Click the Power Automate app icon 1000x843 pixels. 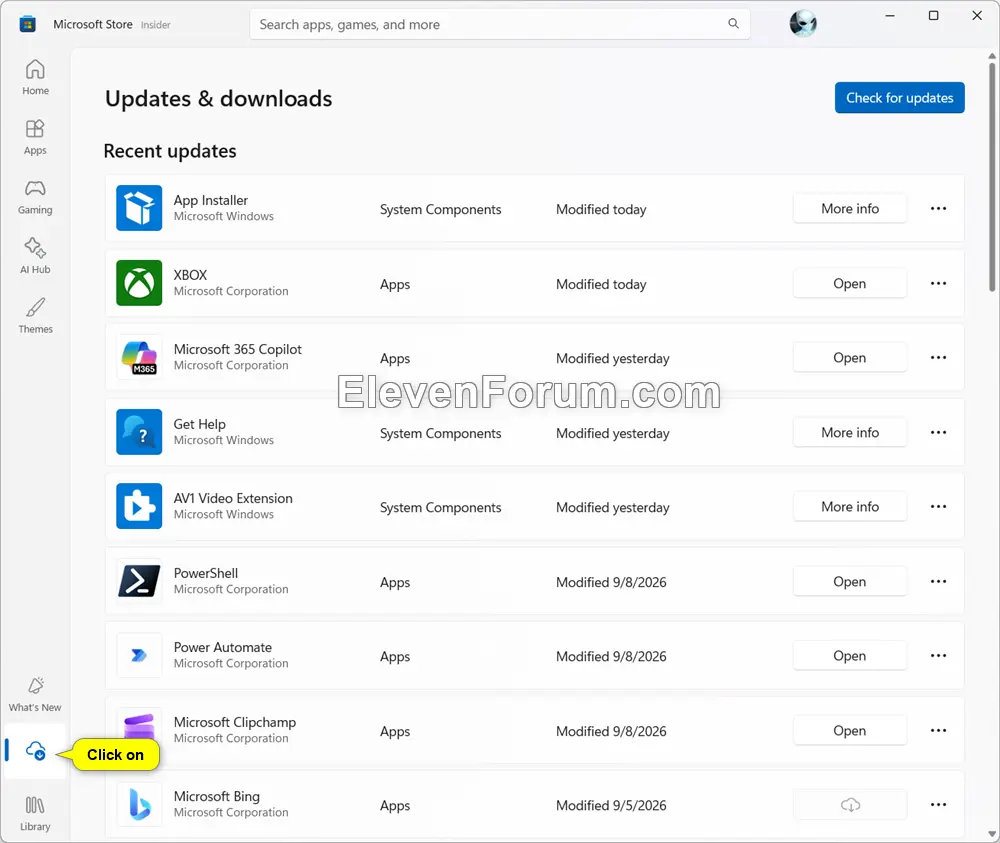139,655
